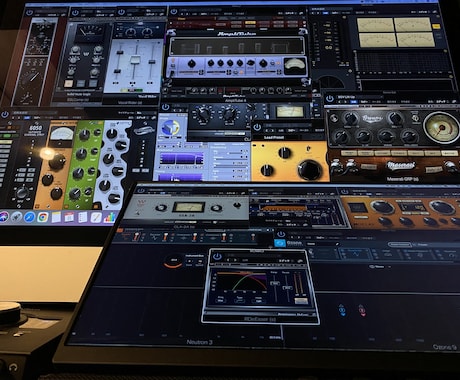Bypass the wood-panel plugin with its power button
This screenshot has height=380, width=460.
coord(30,12)
